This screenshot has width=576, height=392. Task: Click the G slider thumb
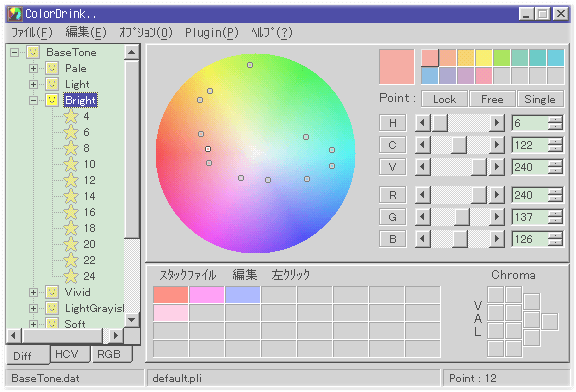tap(462, 217)
